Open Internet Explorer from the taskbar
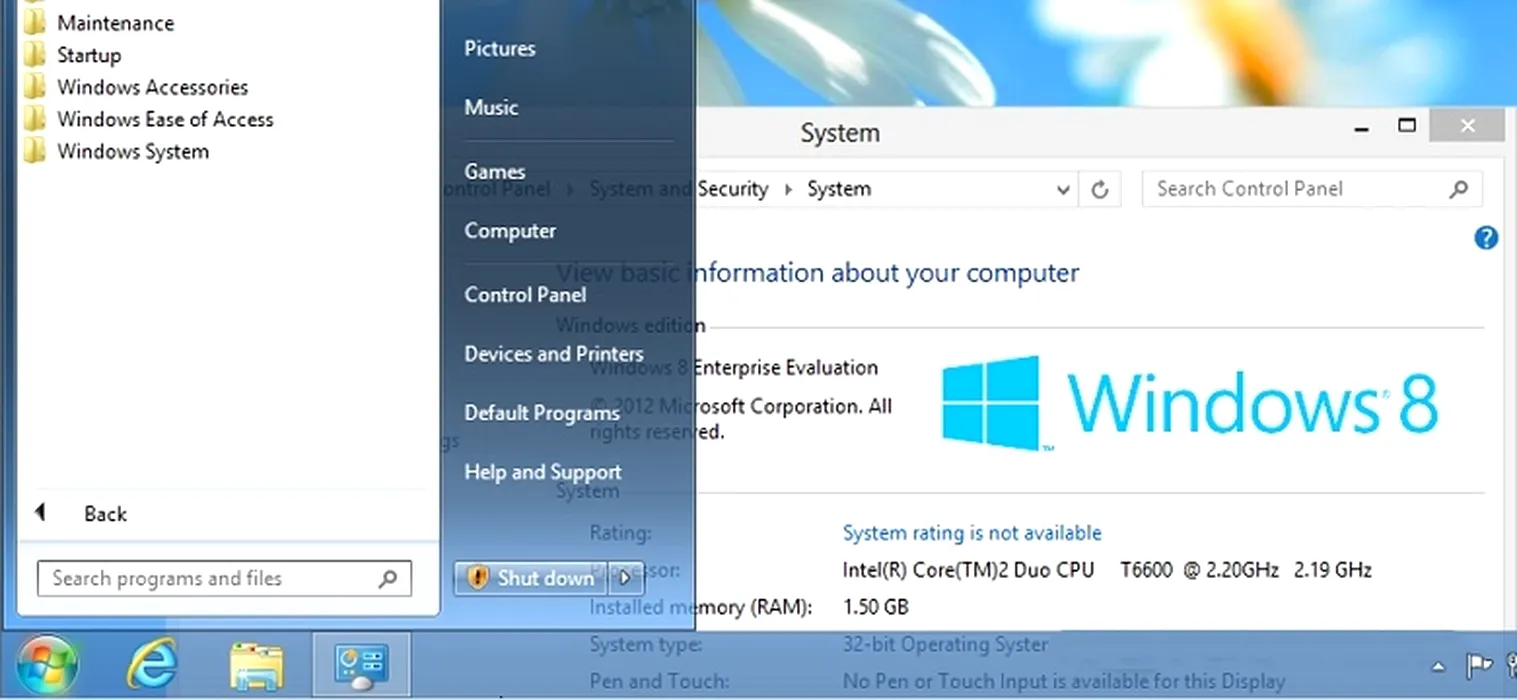This screenshot has width=1517, height=700. coord(153,665)
